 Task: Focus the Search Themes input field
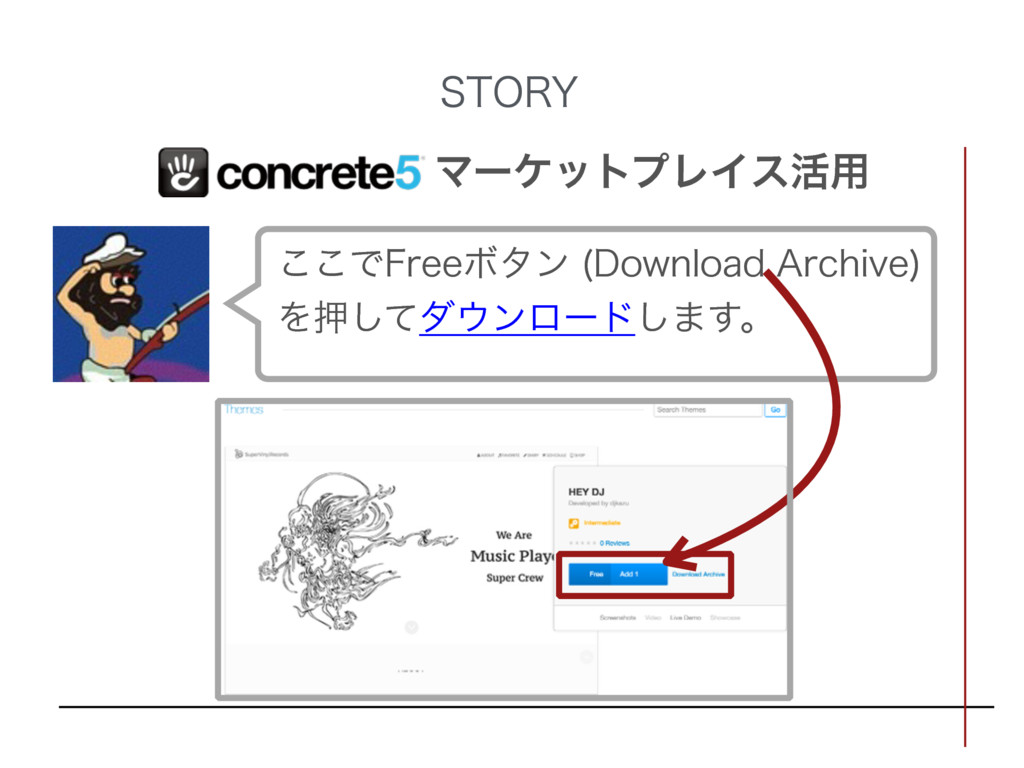709,409
